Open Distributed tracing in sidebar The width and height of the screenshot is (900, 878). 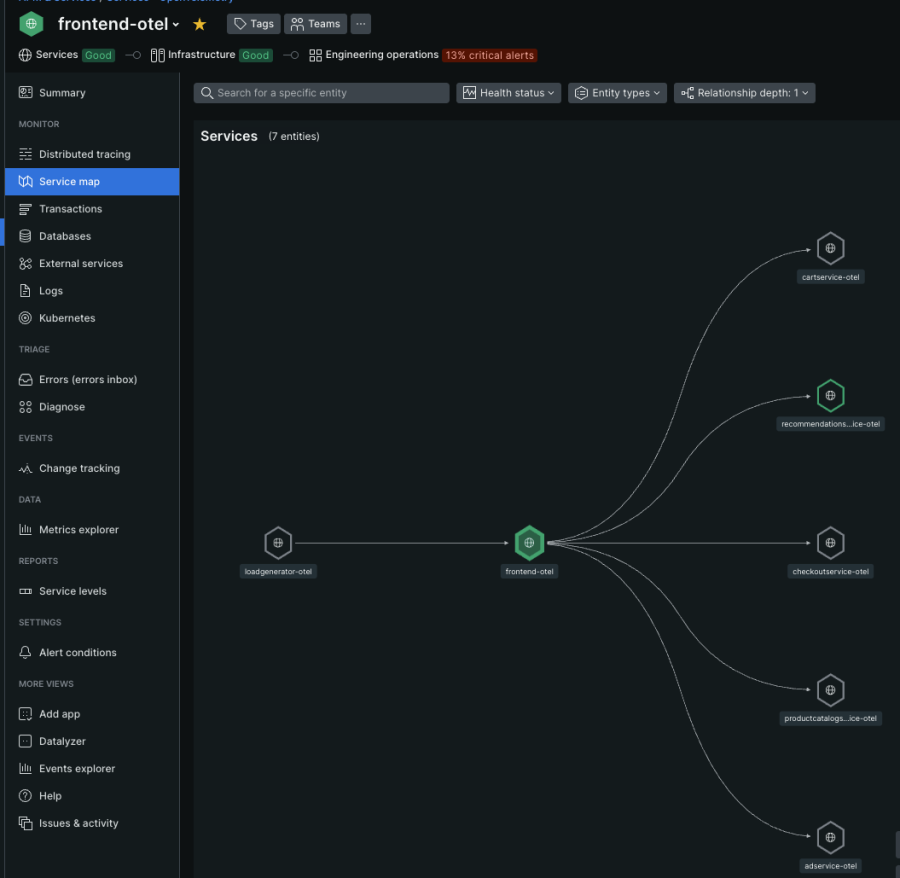coord(84,154)
